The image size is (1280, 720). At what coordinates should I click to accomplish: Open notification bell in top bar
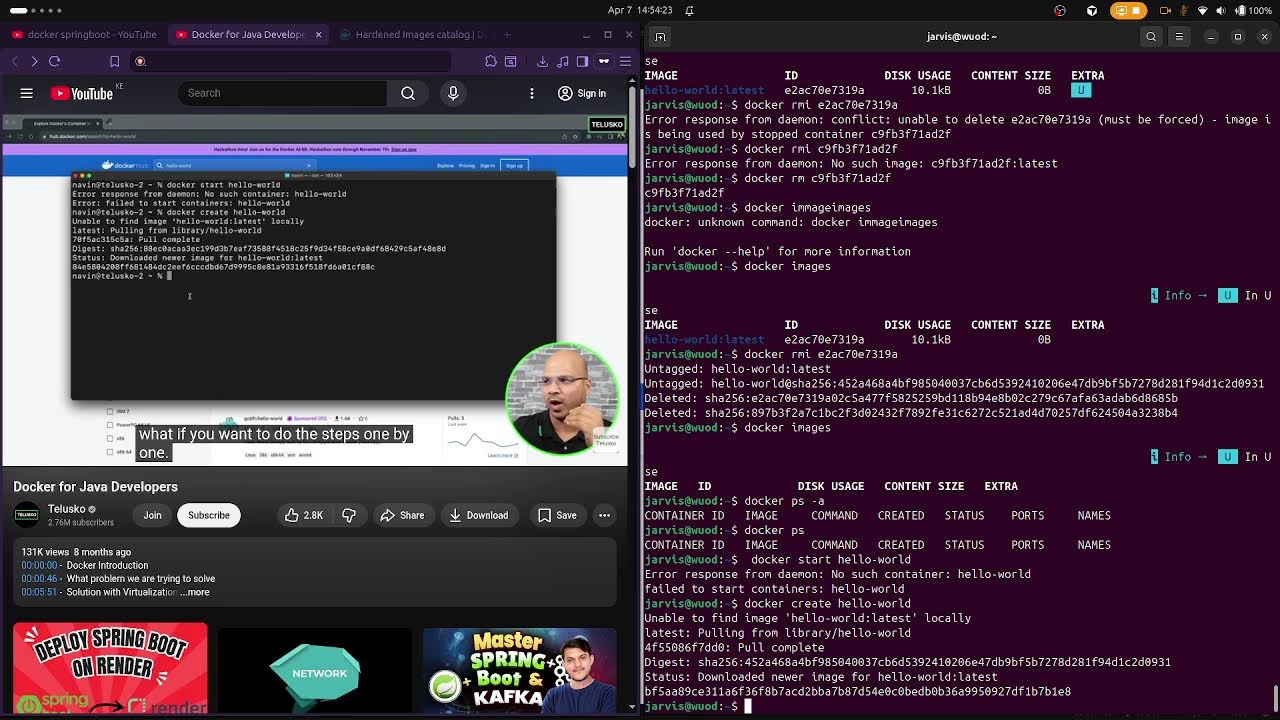[x=690, y=10]
